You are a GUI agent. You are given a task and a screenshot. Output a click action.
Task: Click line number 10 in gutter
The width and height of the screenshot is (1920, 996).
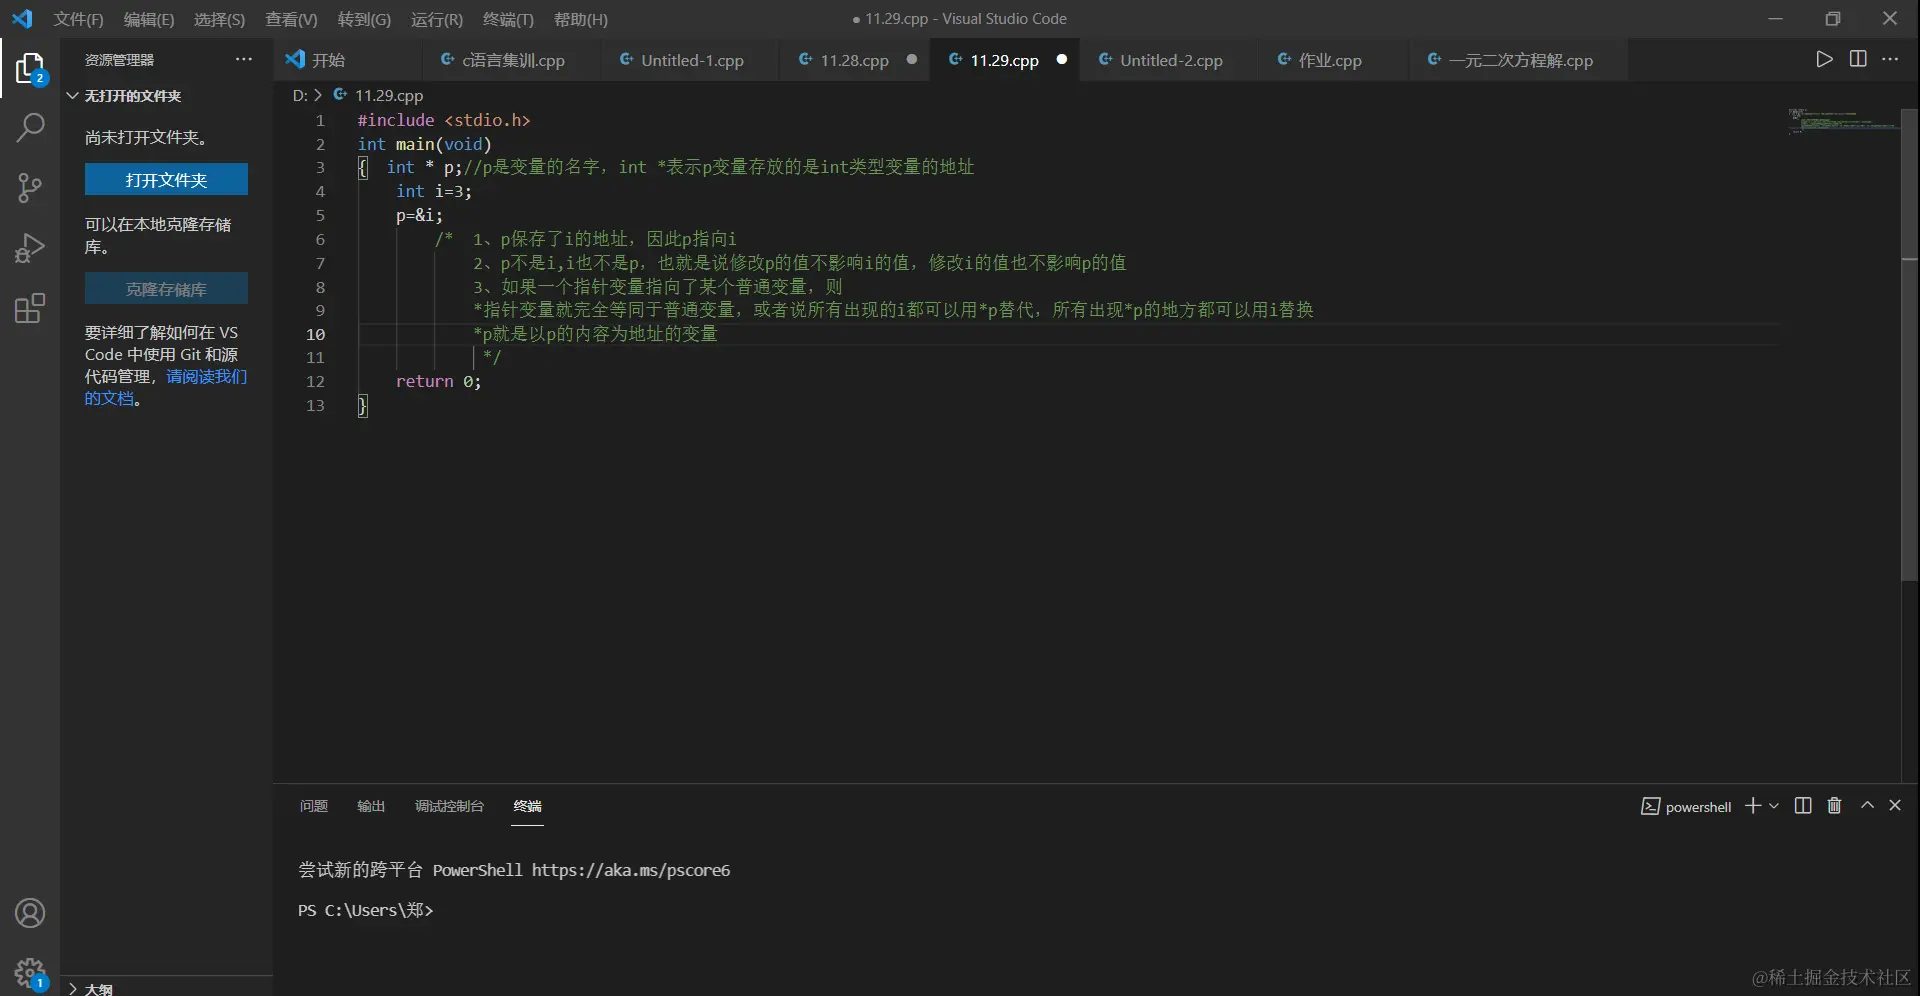coord(315,334)
